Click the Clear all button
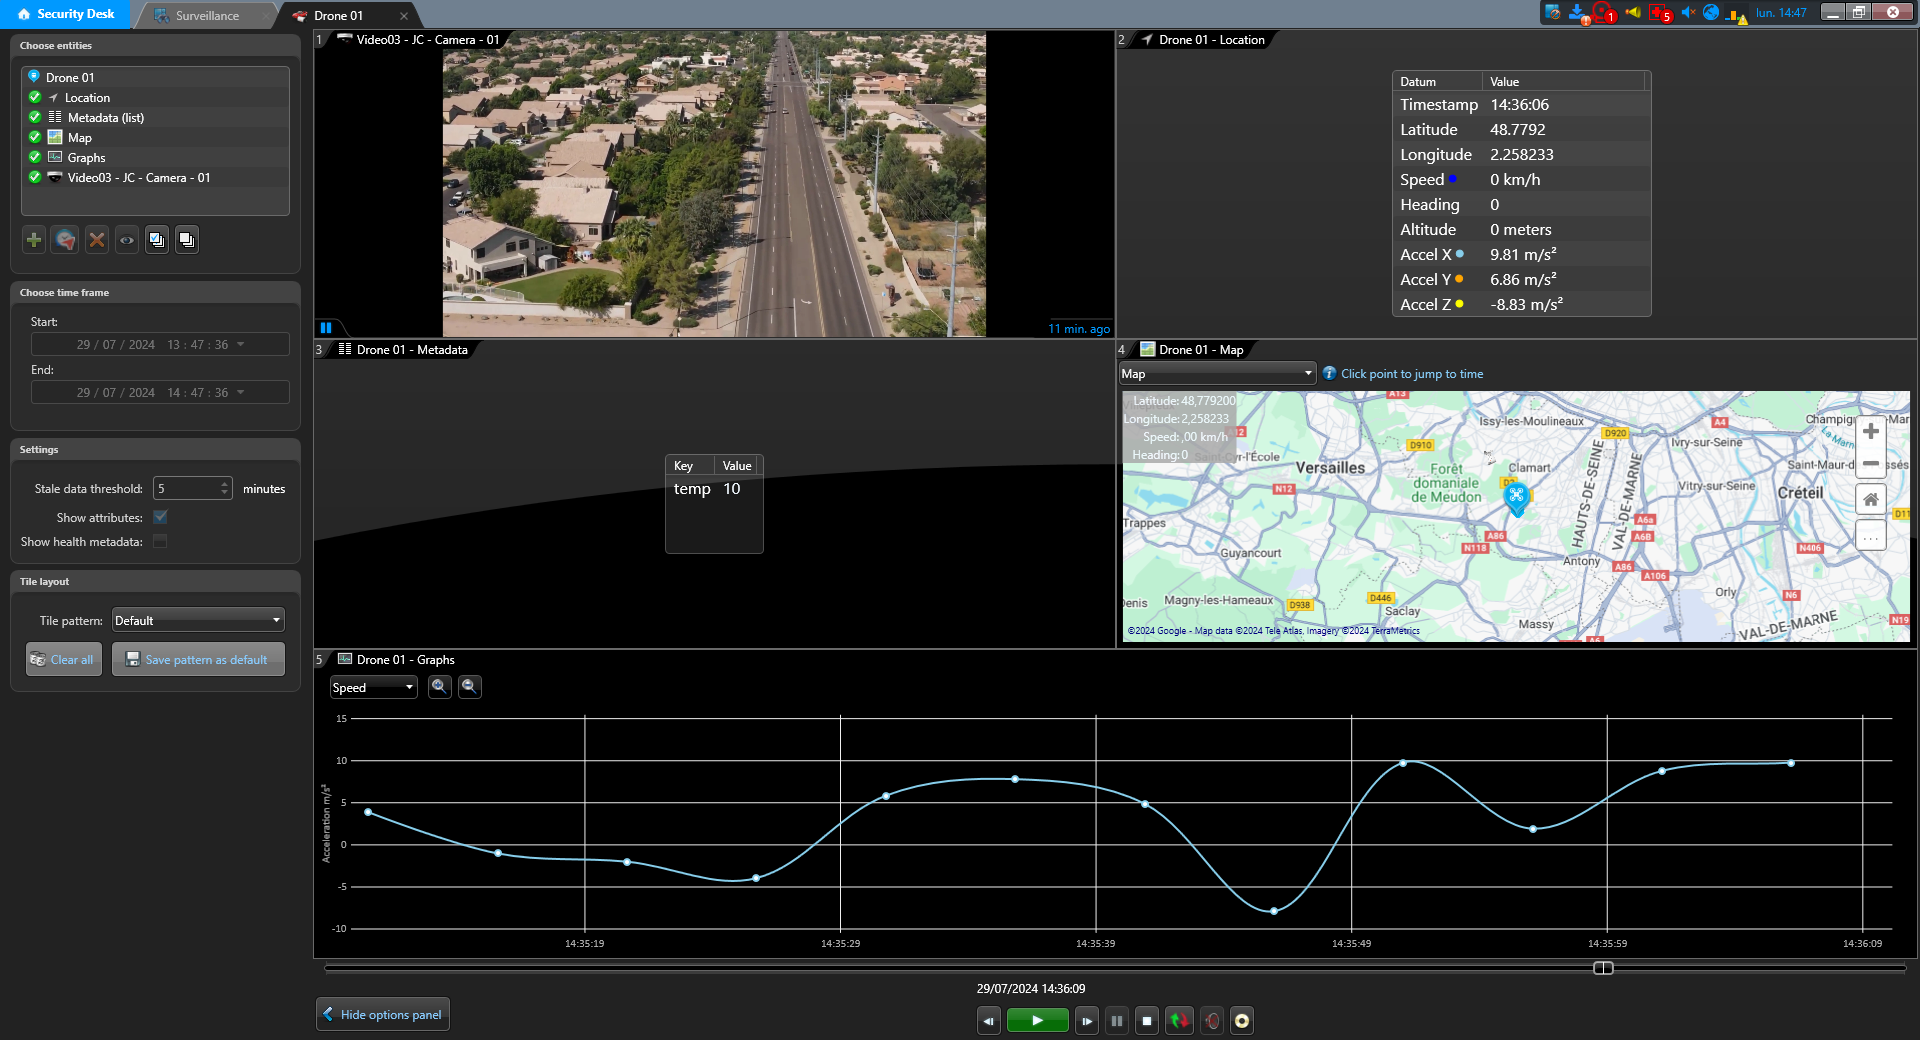1920x1040 pixels. point(63,660)
